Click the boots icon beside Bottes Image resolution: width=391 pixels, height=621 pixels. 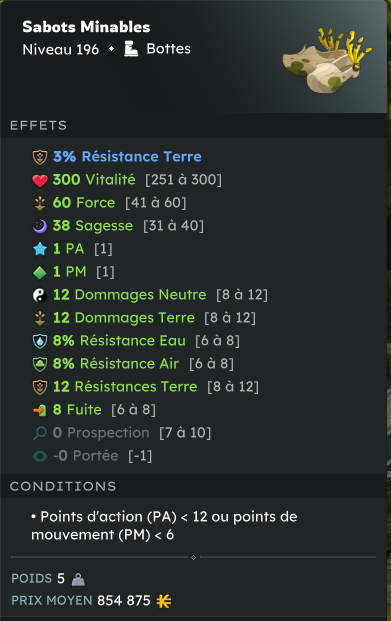coord(131,49)
